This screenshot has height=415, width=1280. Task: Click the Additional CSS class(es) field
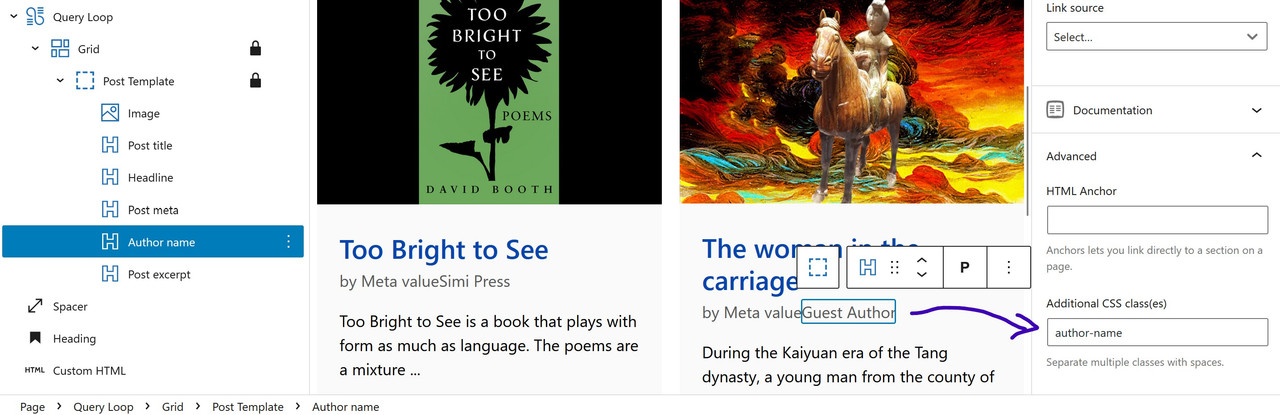pyautogui.click(x=1157, y=332)
